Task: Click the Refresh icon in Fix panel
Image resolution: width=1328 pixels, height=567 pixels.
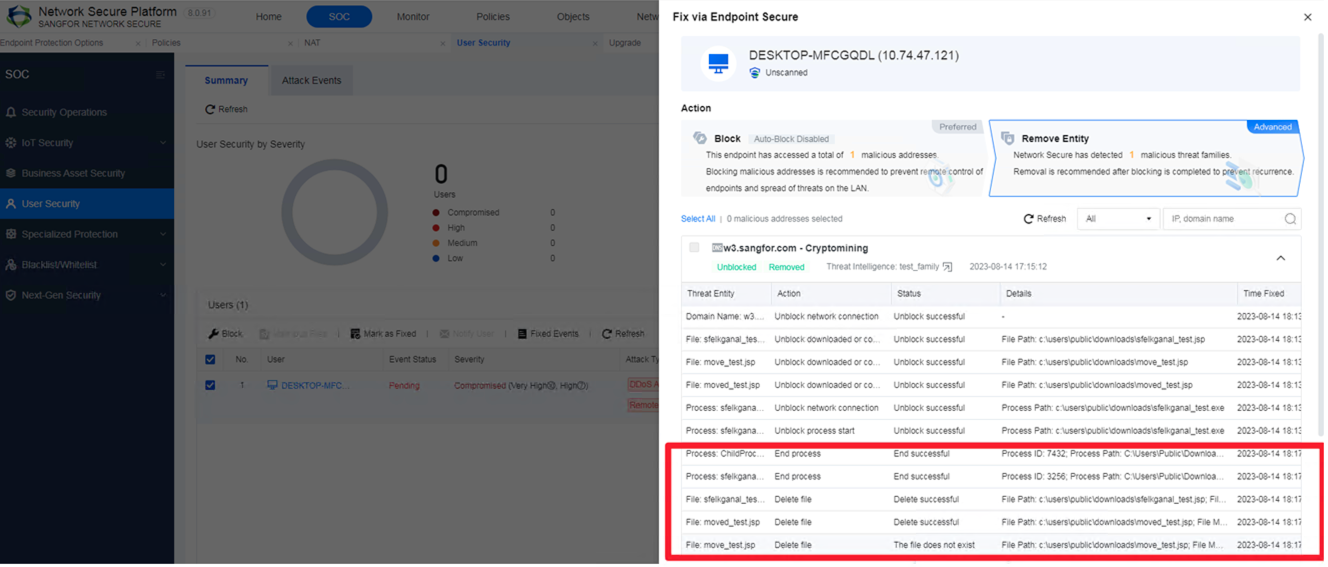Action: pos(1028,219)
